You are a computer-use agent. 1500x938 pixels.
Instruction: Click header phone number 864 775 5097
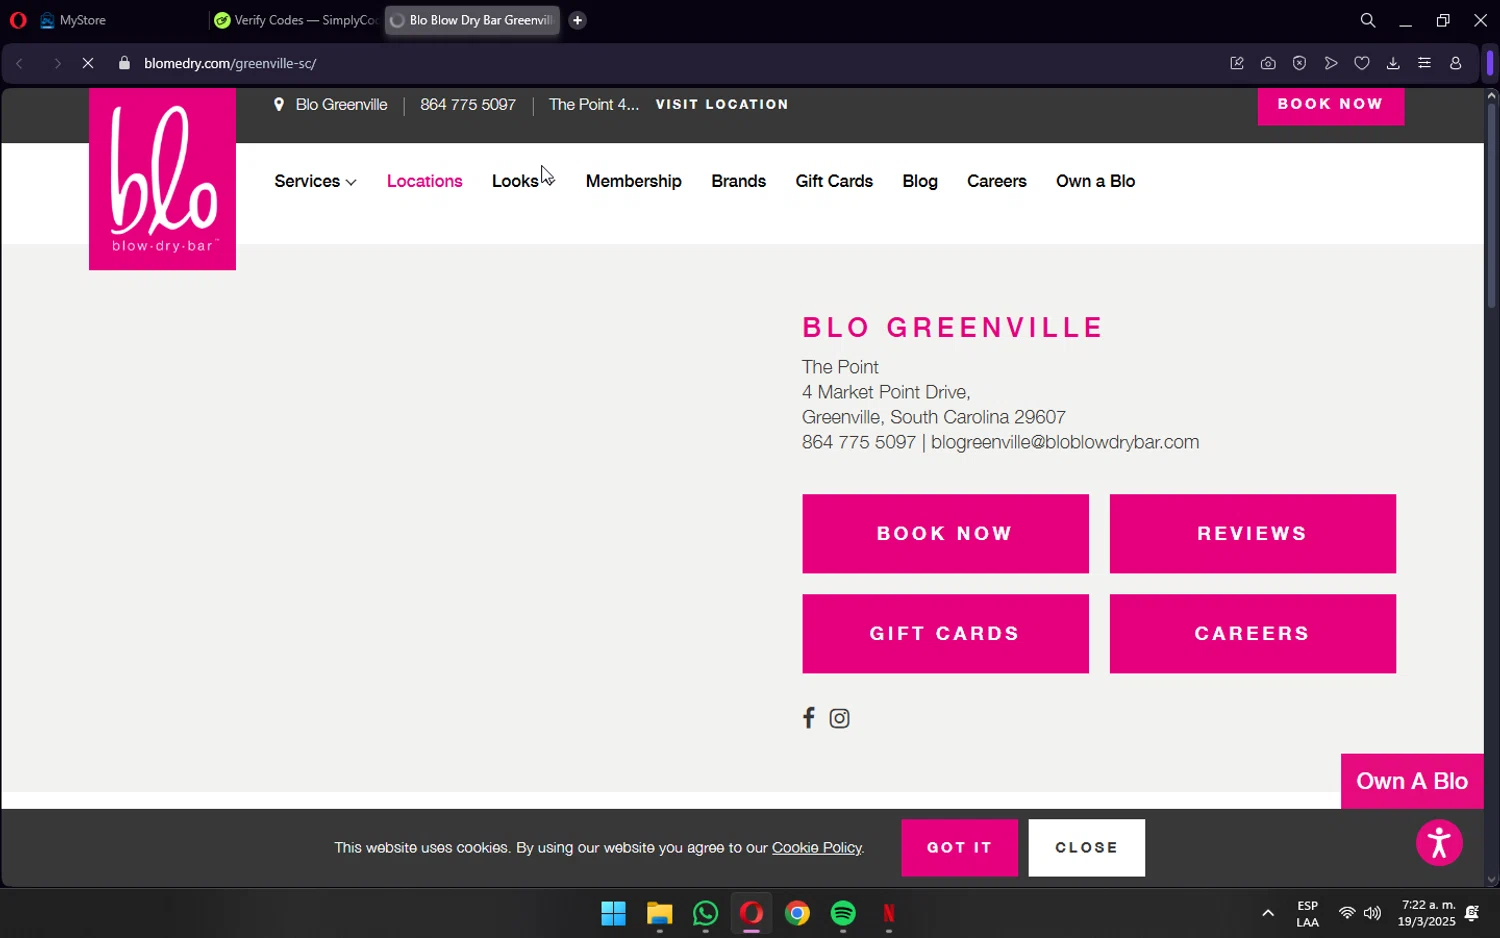[x=468, y=104]
